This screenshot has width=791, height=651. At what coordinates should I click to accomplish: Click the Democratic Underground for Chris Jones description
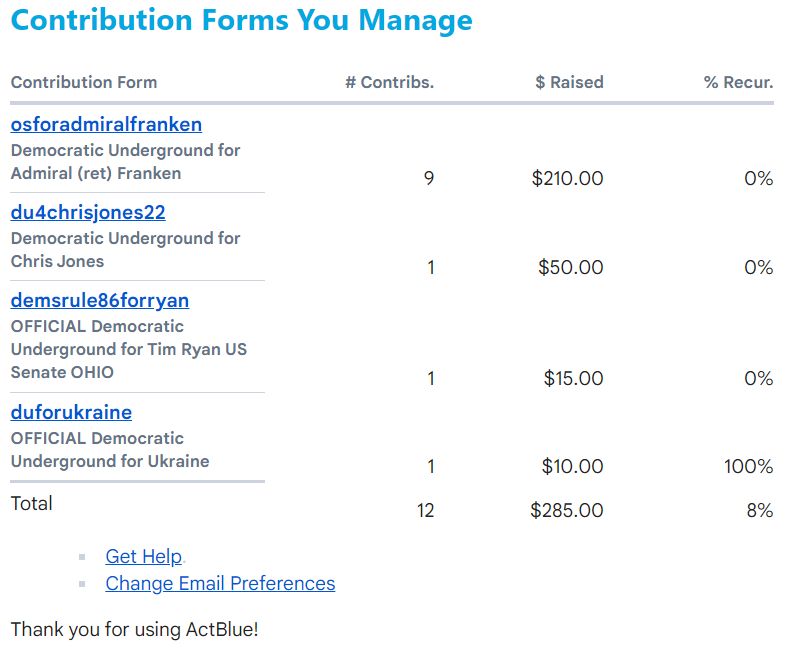pyautogui.click(x=125, y=250)
